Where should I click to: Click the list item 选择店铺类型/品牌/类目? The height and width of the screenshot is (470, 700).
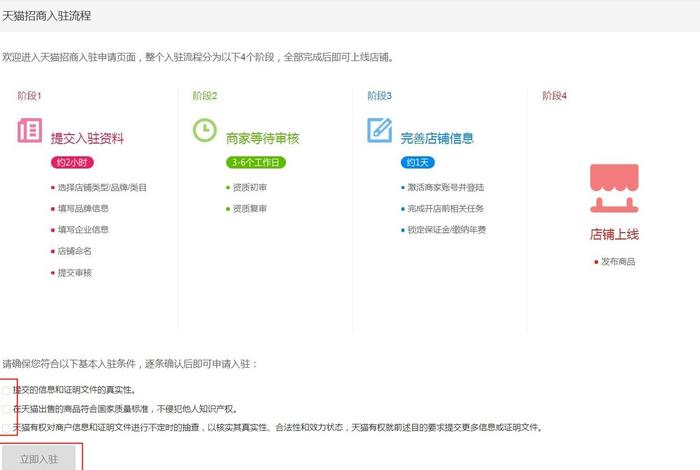(x=102, y=187)
